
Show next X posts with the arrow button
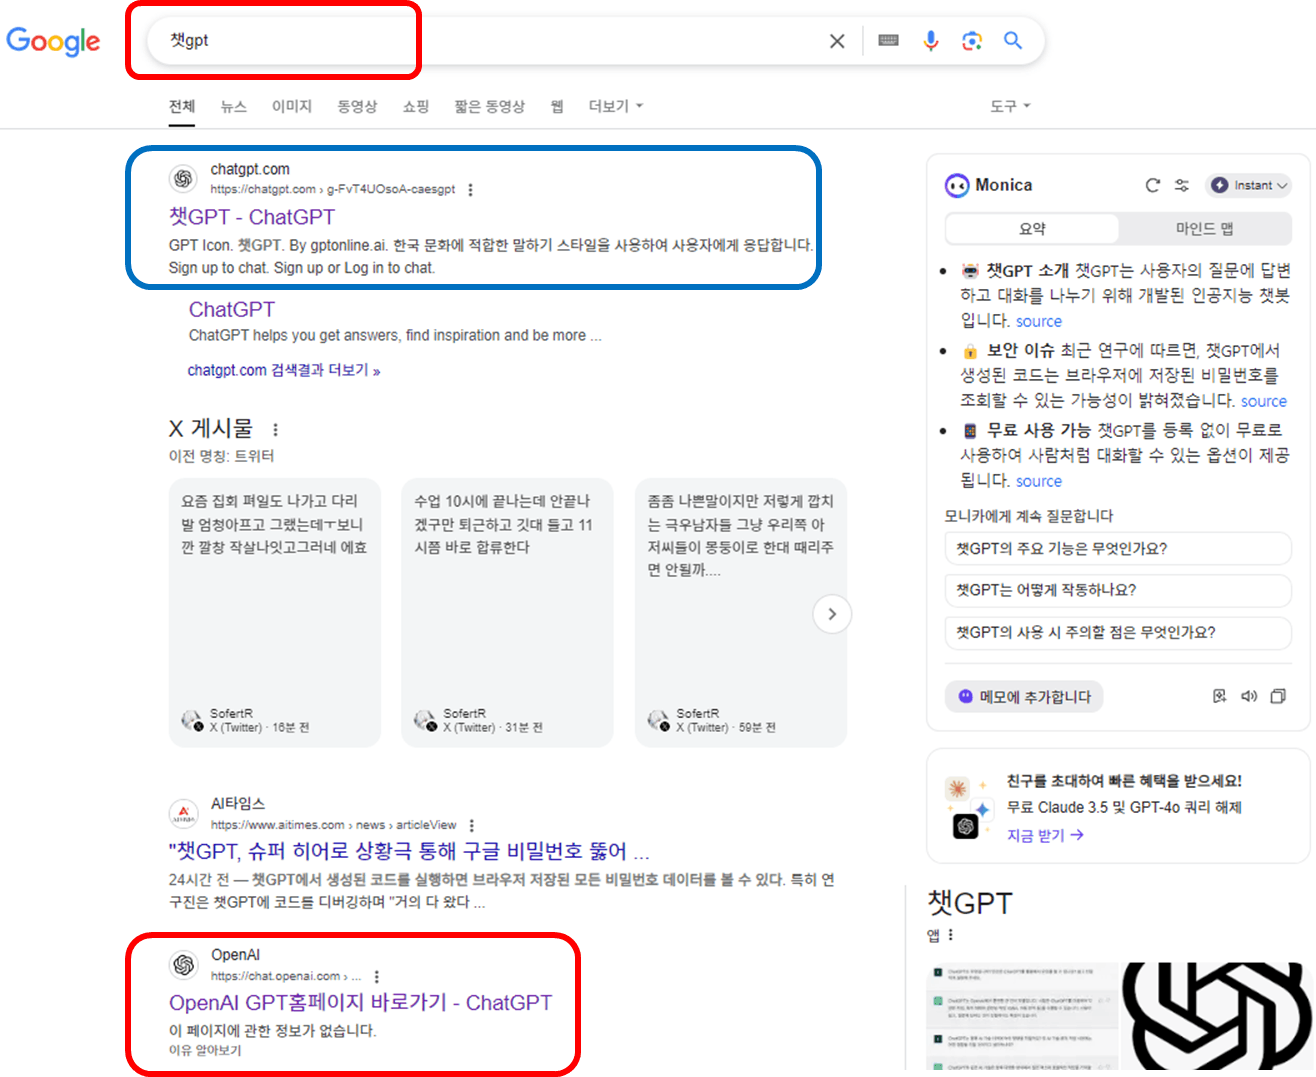pos(832,614)
